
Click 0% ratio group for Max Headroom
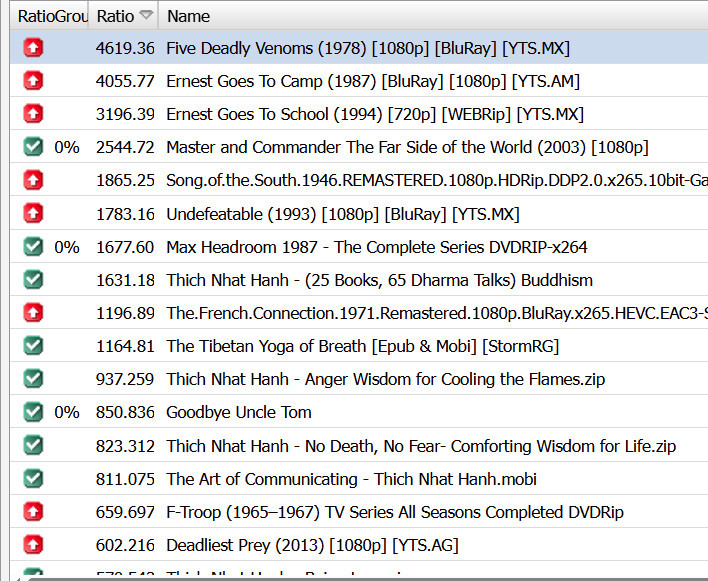[67, 247]
